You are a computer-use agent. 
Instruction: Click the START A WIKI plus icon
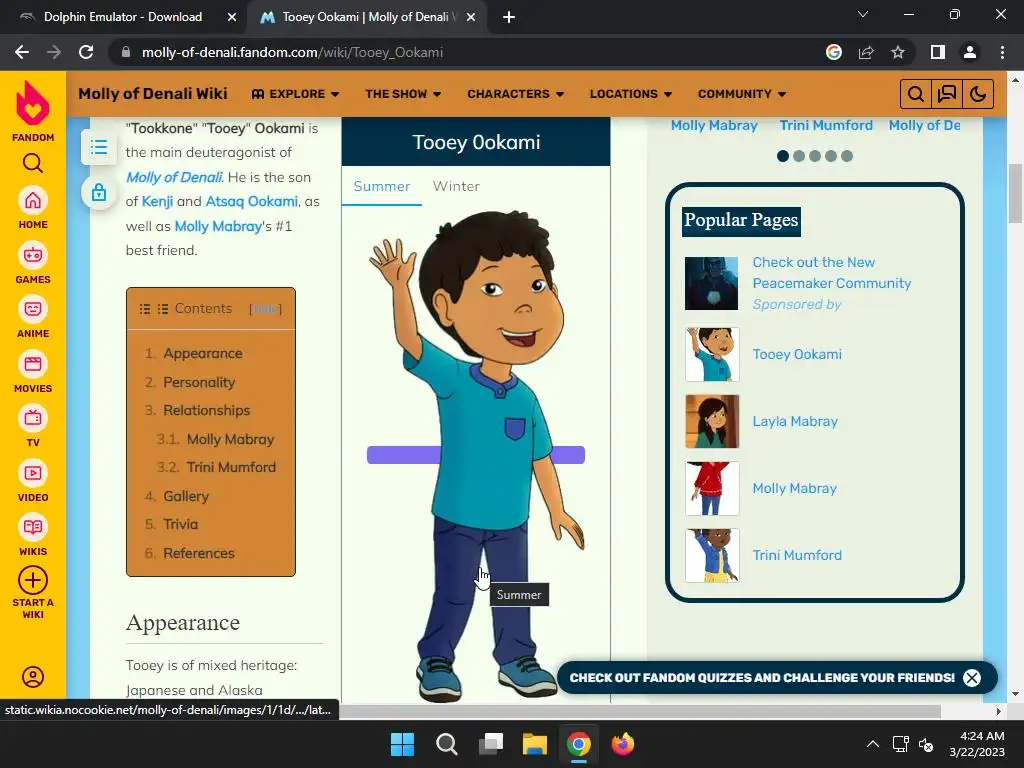pos(33,580)
